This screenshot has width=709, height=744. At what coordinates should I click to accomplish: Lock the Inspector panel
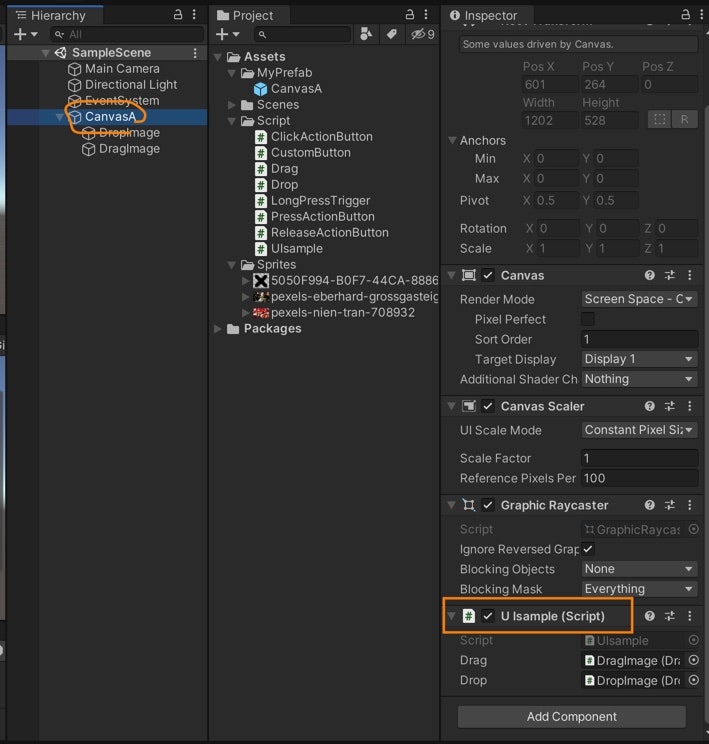686,15
